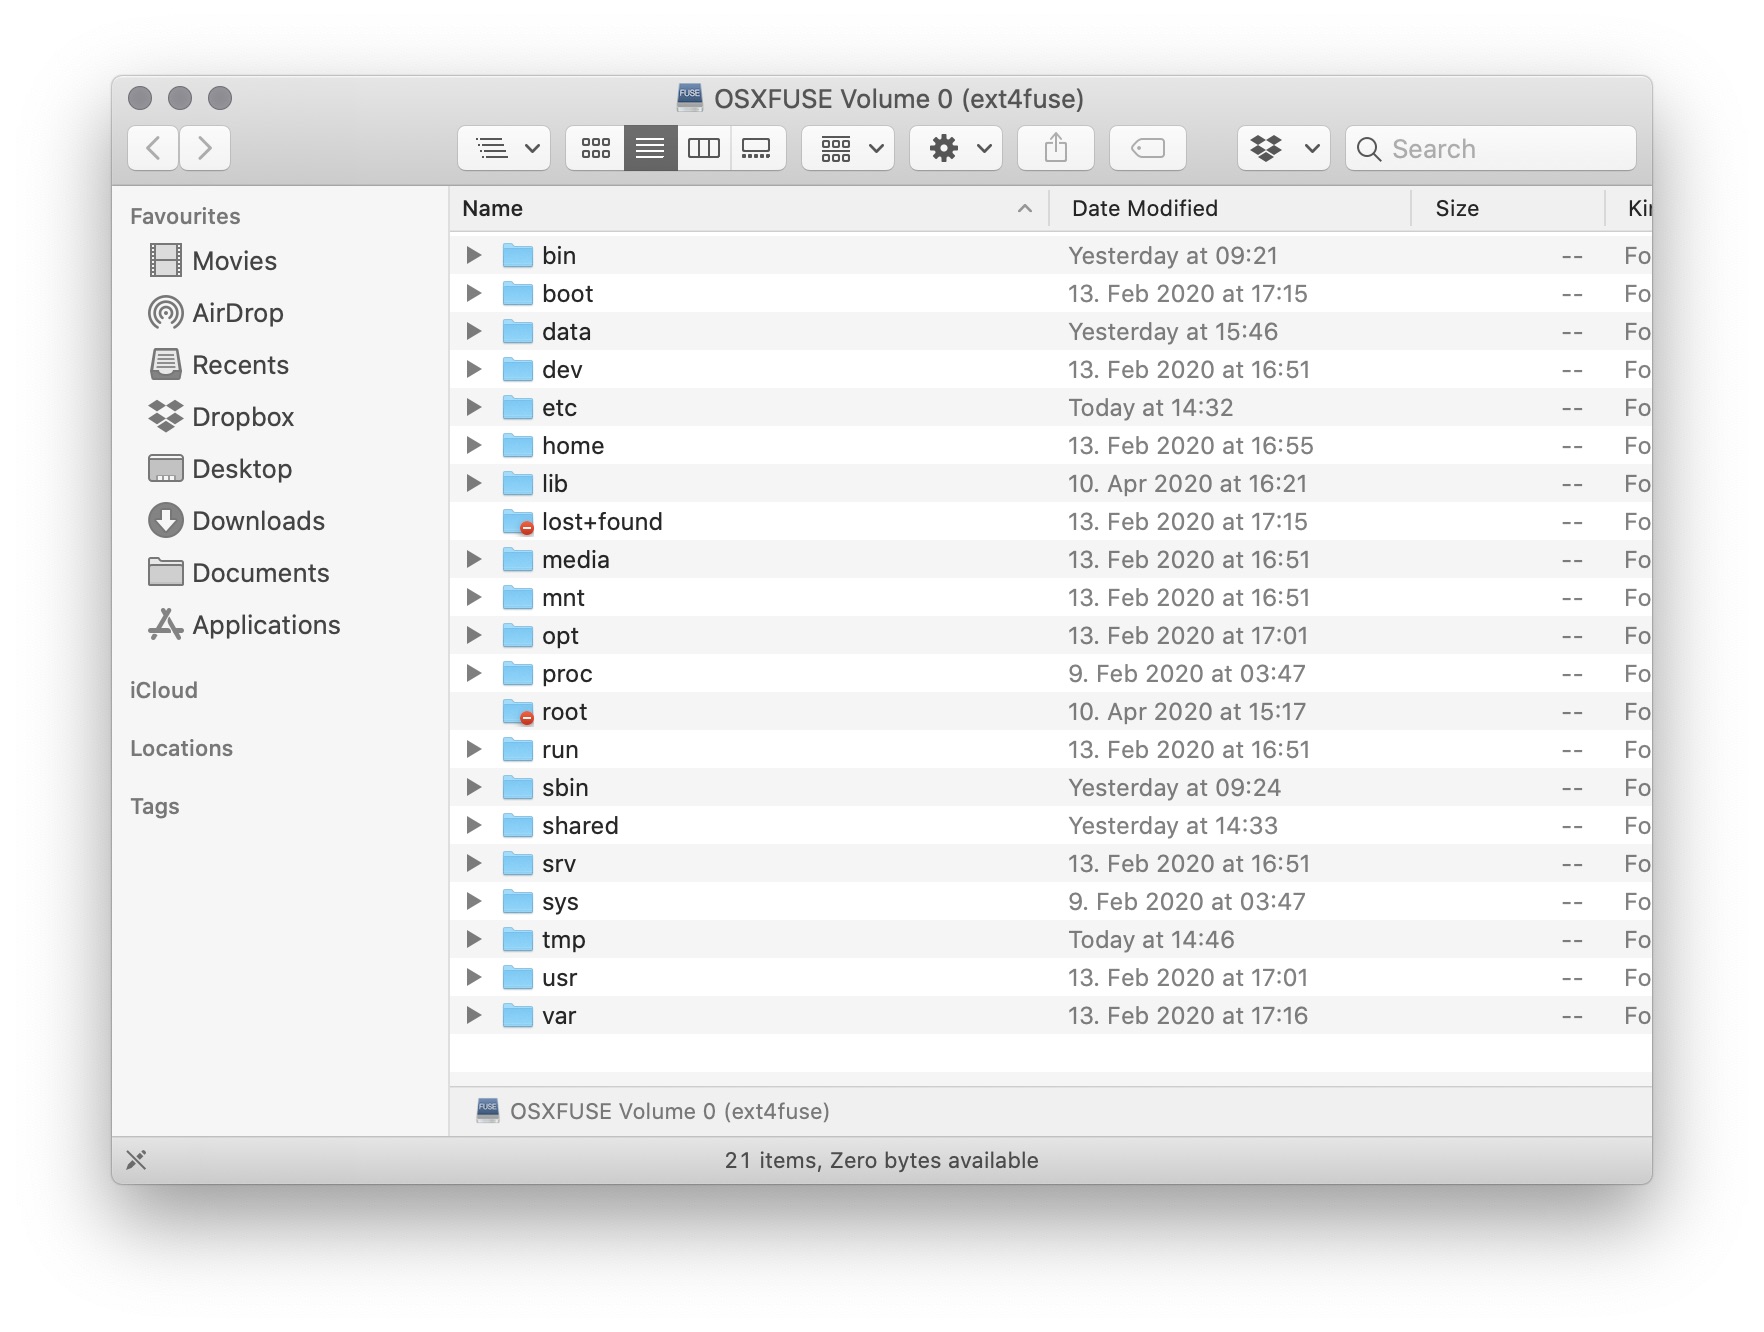
Task: Expand the etc folder disclosure triangle
Action: [474, 407]
